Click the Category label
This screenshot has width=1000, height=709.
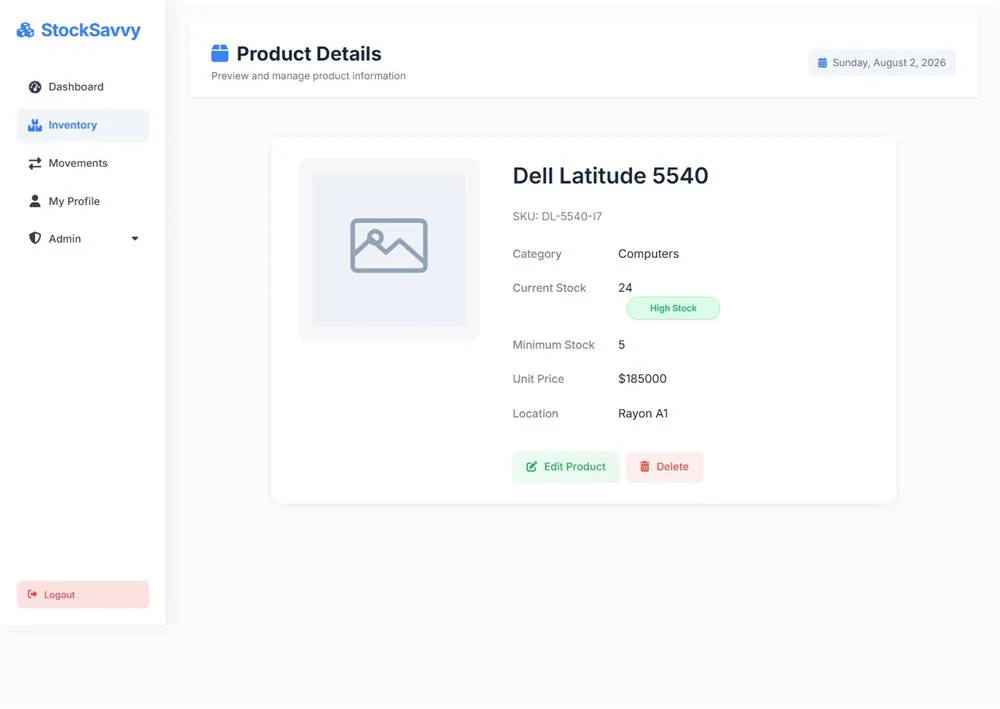[x=537, y=254]
